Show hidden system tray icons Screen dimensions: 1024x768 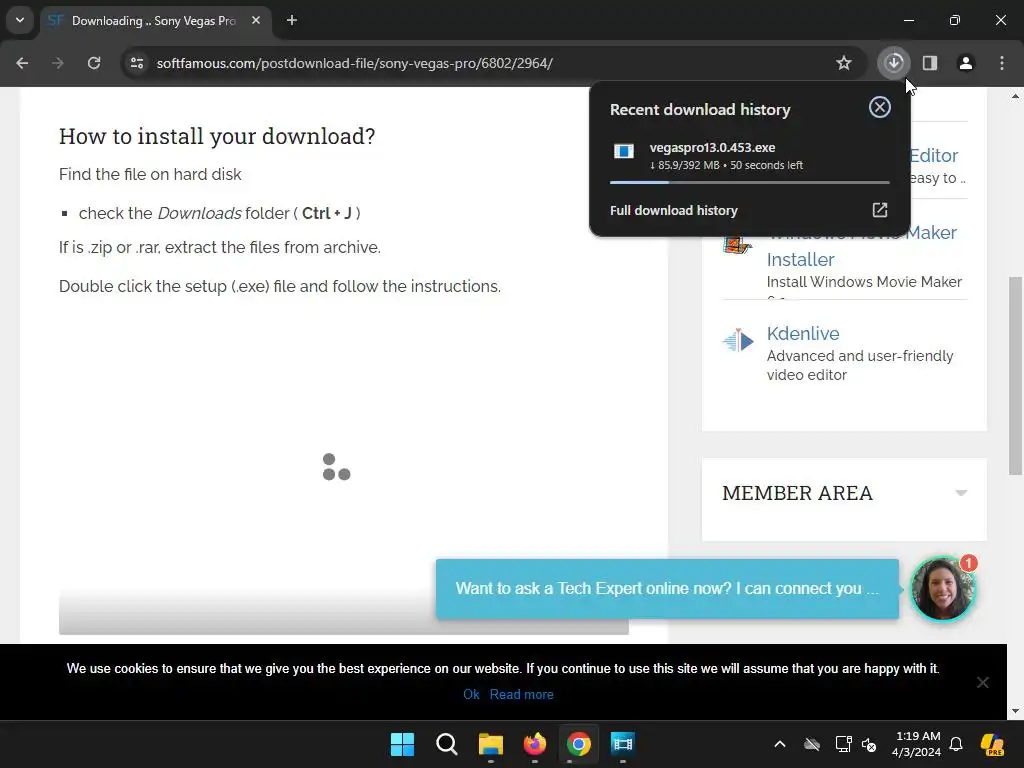point(780,744)
